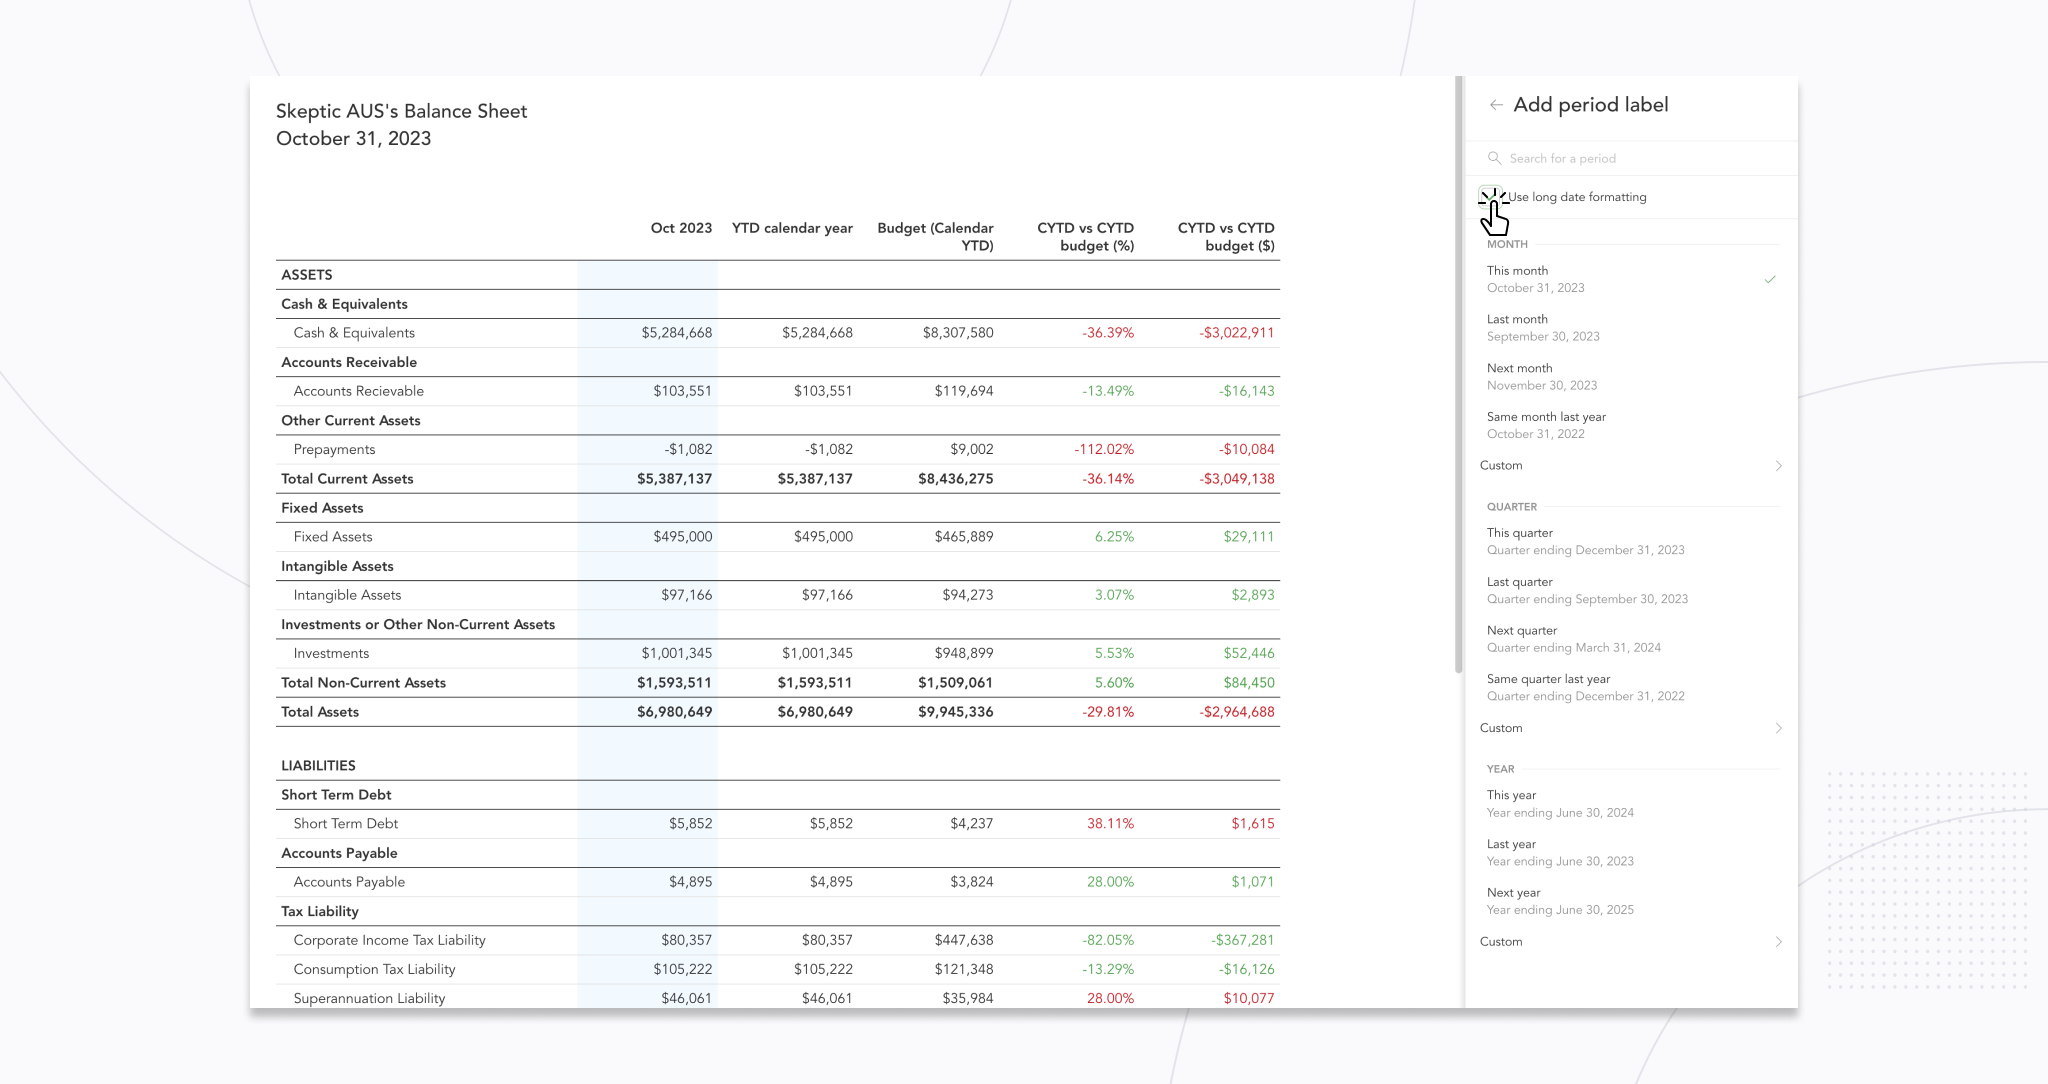Select the Accounts Recievable line item
This screenshot has width=2048, height=1084.
358,391
